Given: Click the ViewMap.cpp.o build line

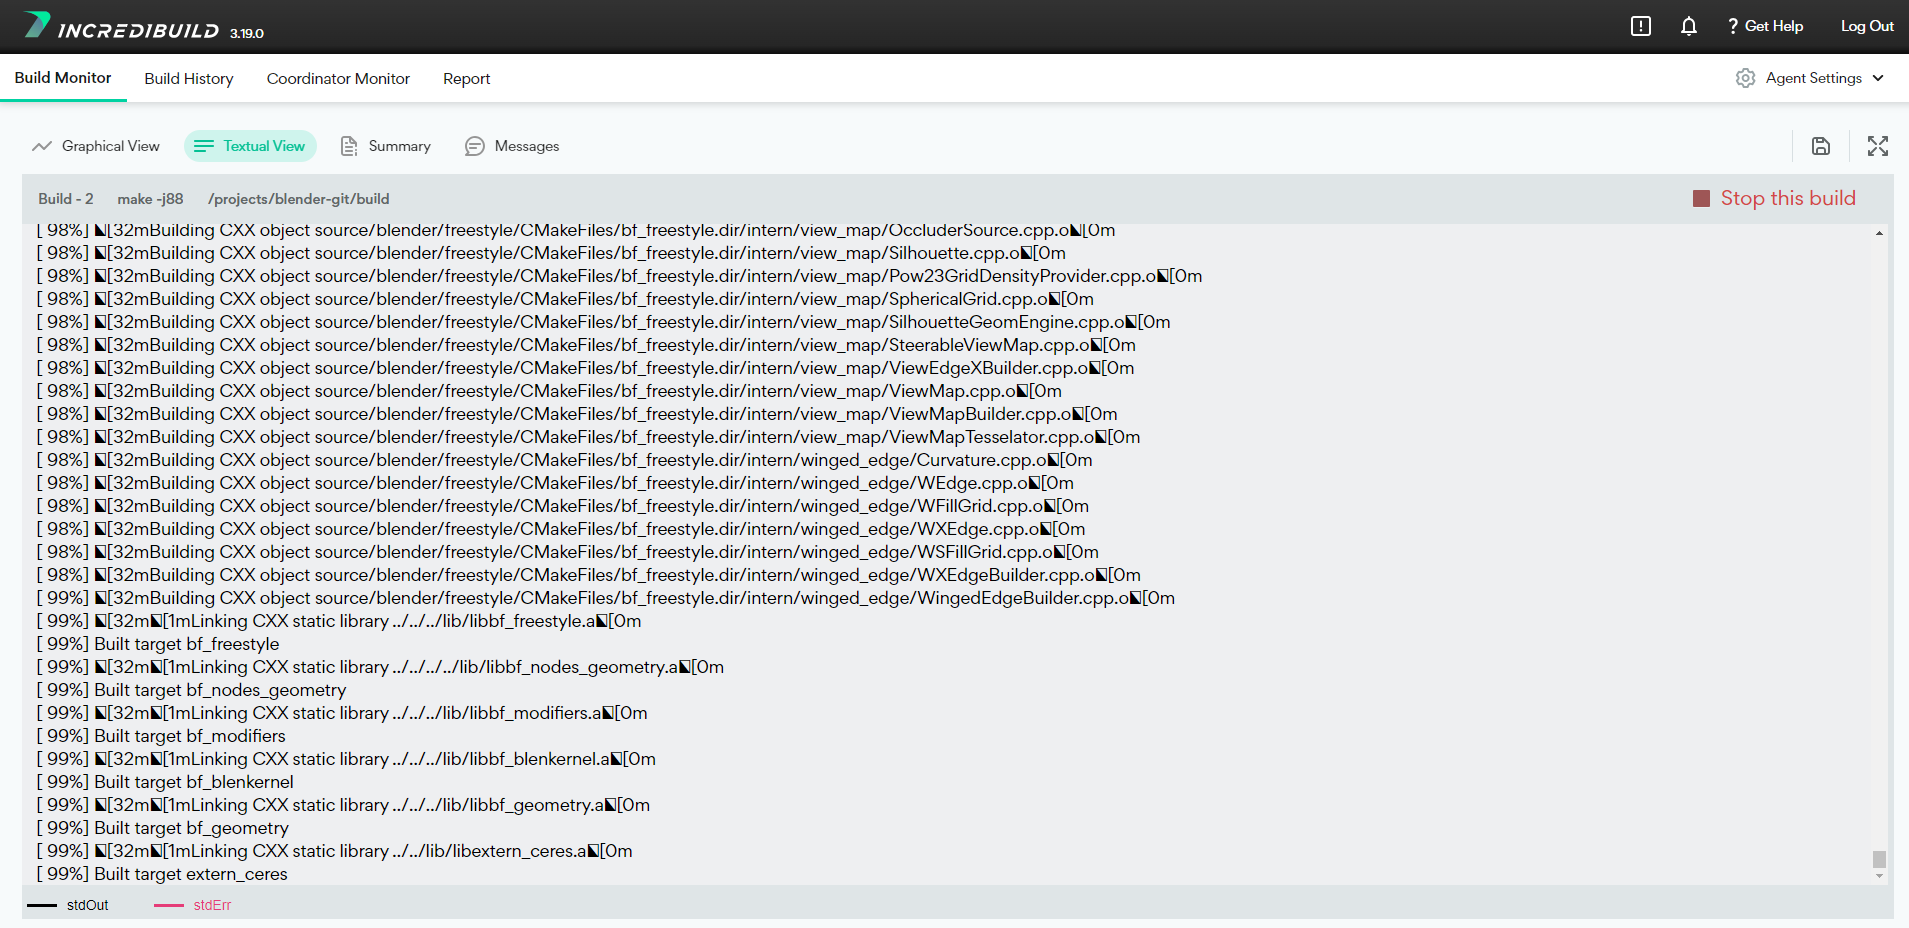Looking at the screenshot, I should tap(549, 391).
